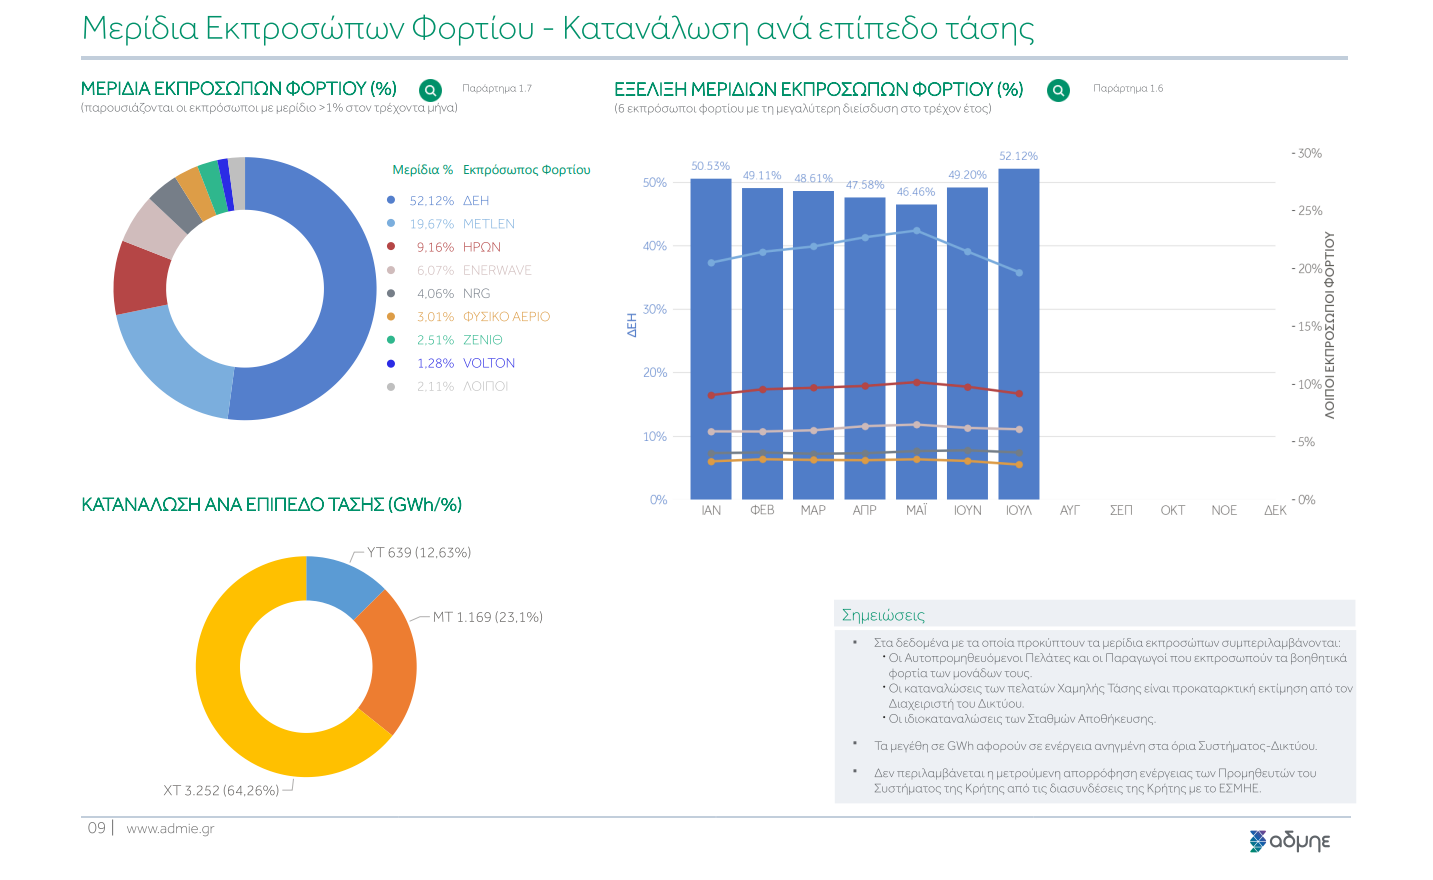Select the 2,51% share value in the legend
The width and height of the screenshot is (1433, 880).
[435, 340]
